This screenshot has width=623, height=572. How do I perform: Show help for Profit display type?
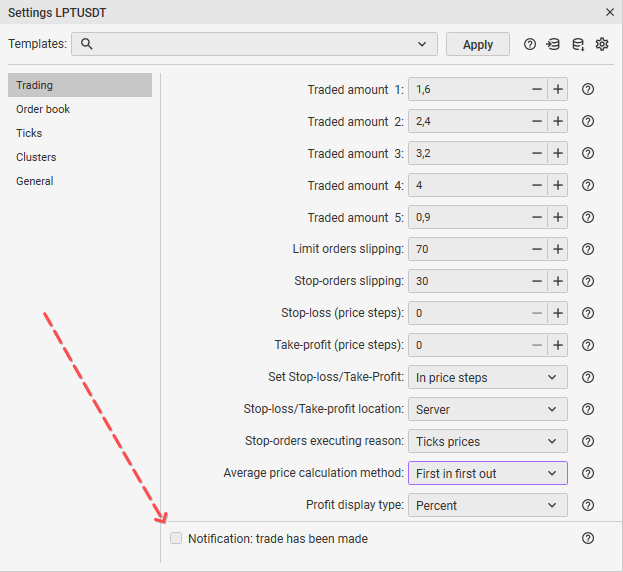click(588, 505)
